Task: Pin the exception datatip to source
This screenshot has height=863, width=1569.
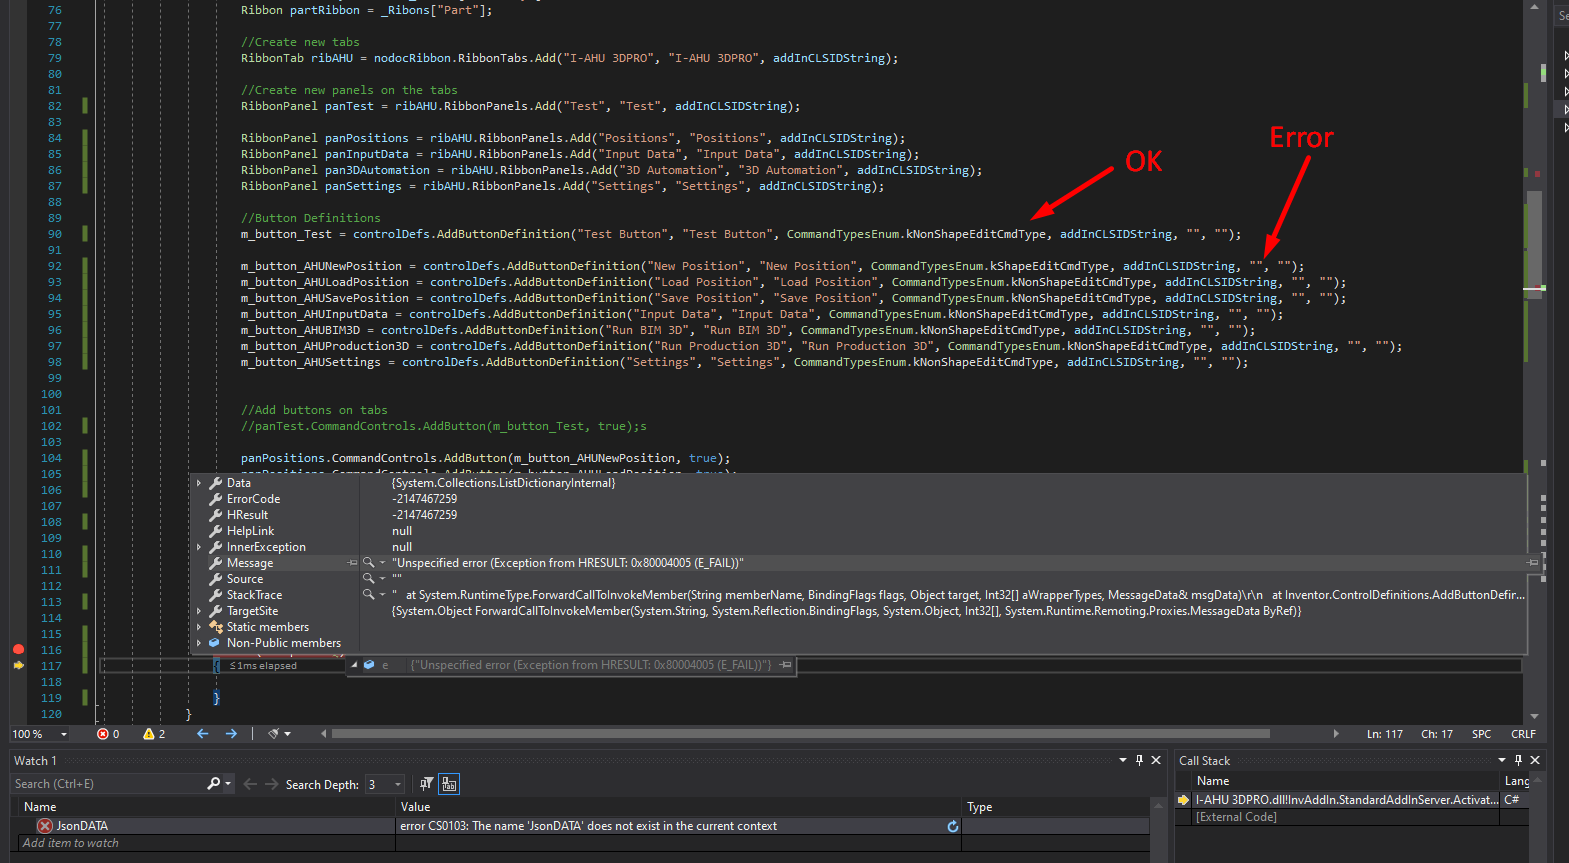Action: pos(786,665)
